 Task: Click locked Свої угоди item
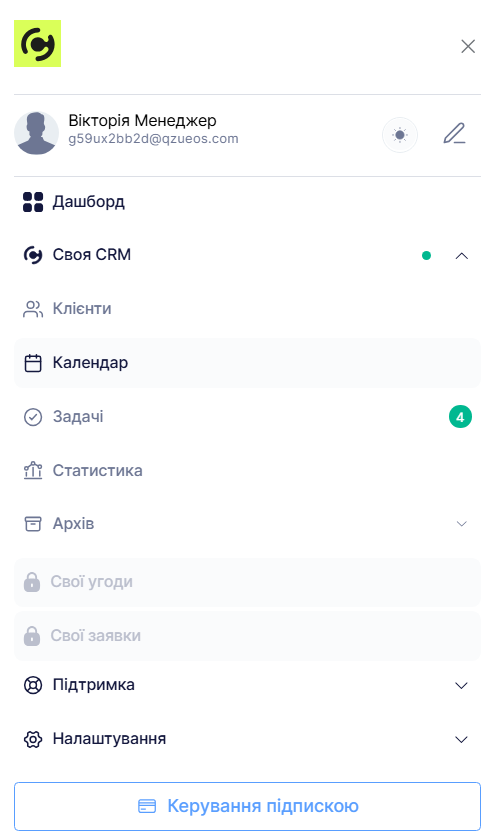(x=247, y=582)
